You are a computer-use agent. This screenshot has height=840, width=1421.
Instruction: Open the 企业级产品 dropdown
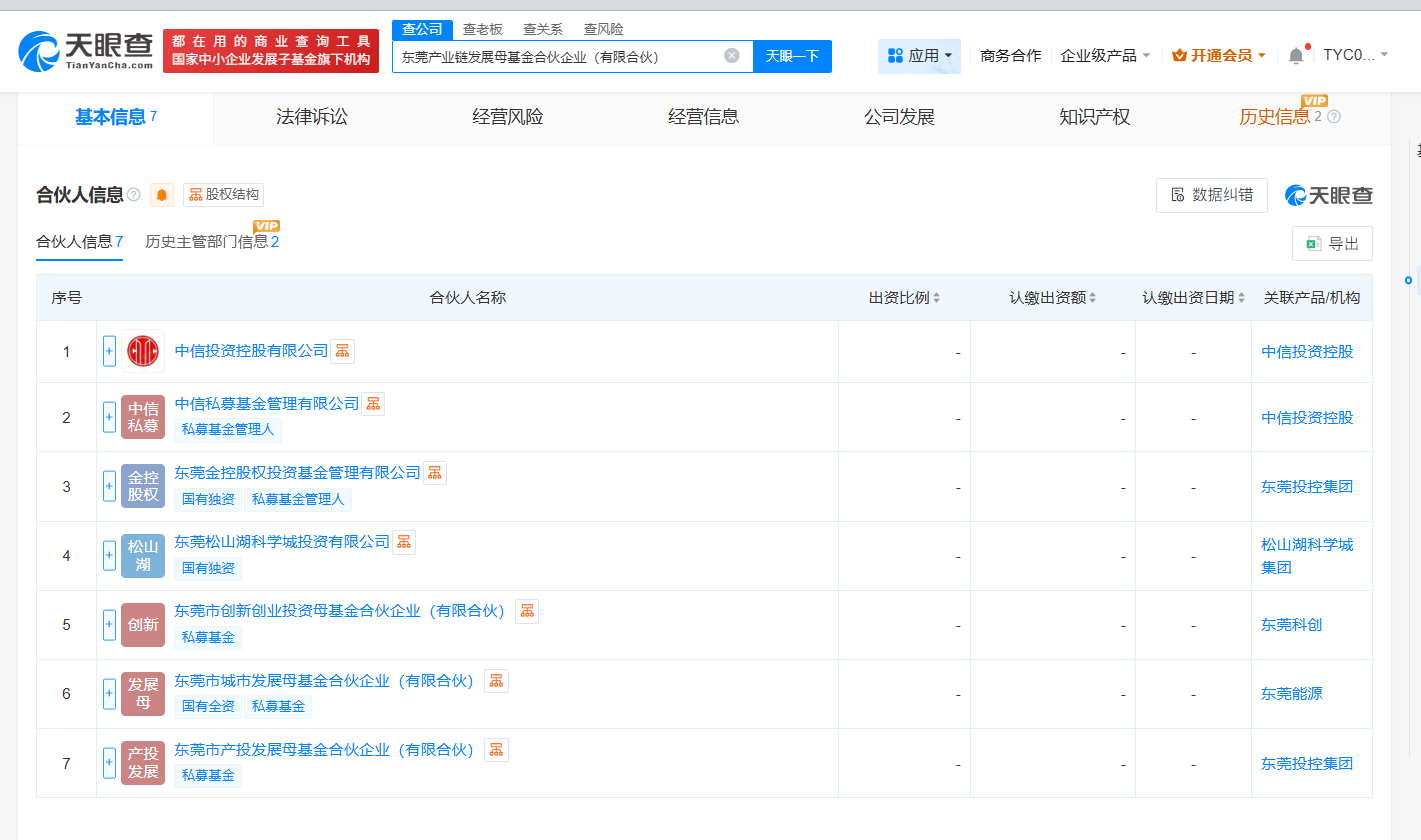click(1100, 55)
